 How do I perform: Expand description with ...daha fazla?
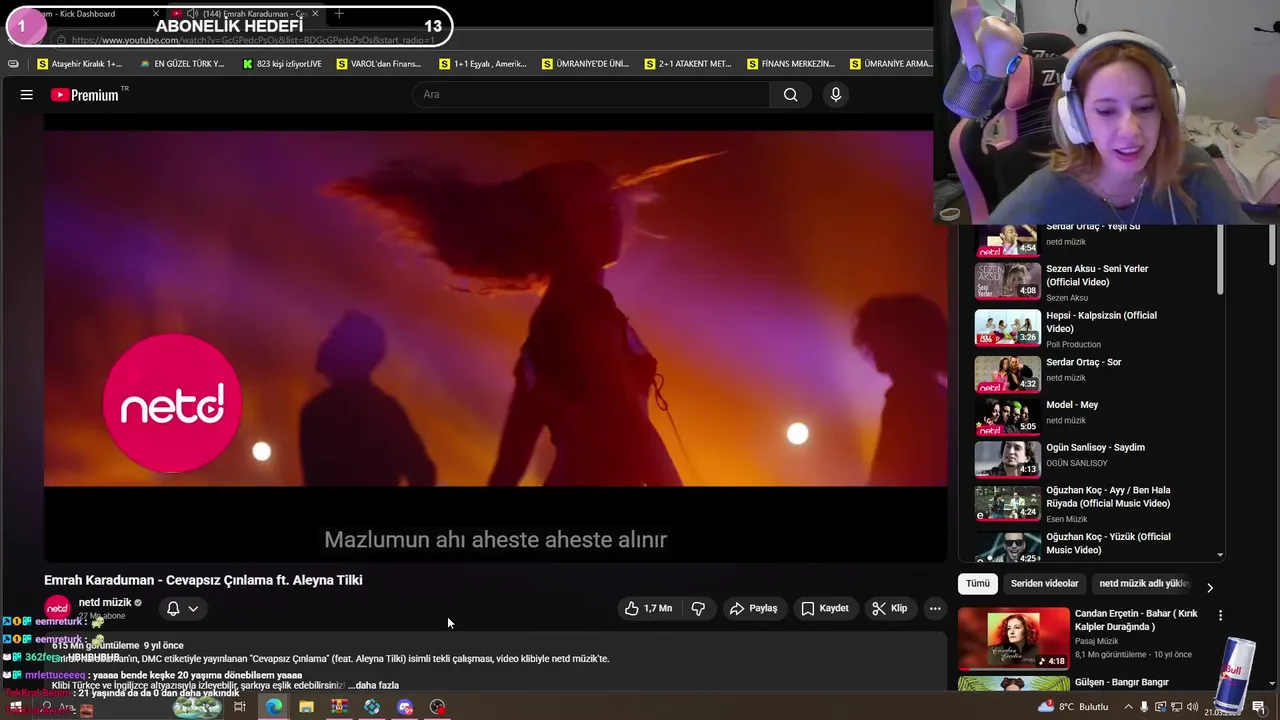point(373,685)
